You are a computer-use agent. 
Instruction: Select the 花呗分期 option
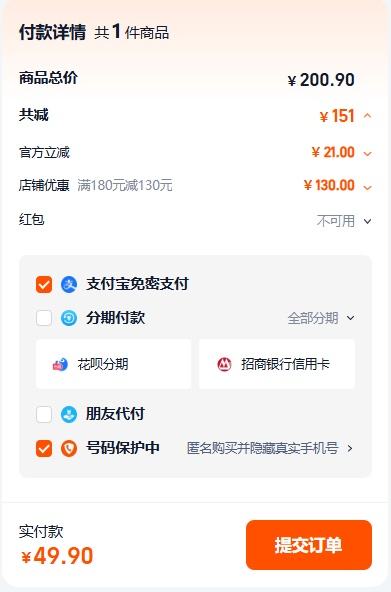(x=113, y=364)
